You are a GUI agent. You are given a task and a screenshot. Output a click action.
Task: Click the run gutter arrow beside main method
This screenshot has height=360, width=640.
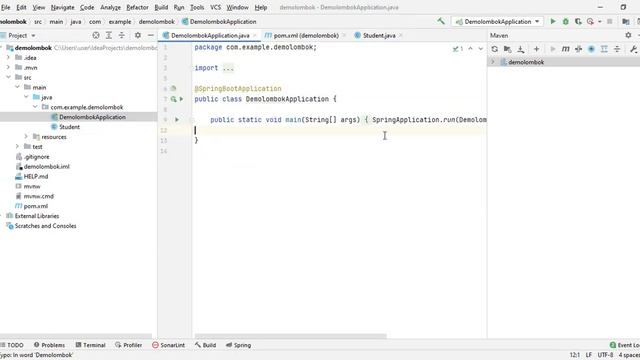(x=177, y=120)
